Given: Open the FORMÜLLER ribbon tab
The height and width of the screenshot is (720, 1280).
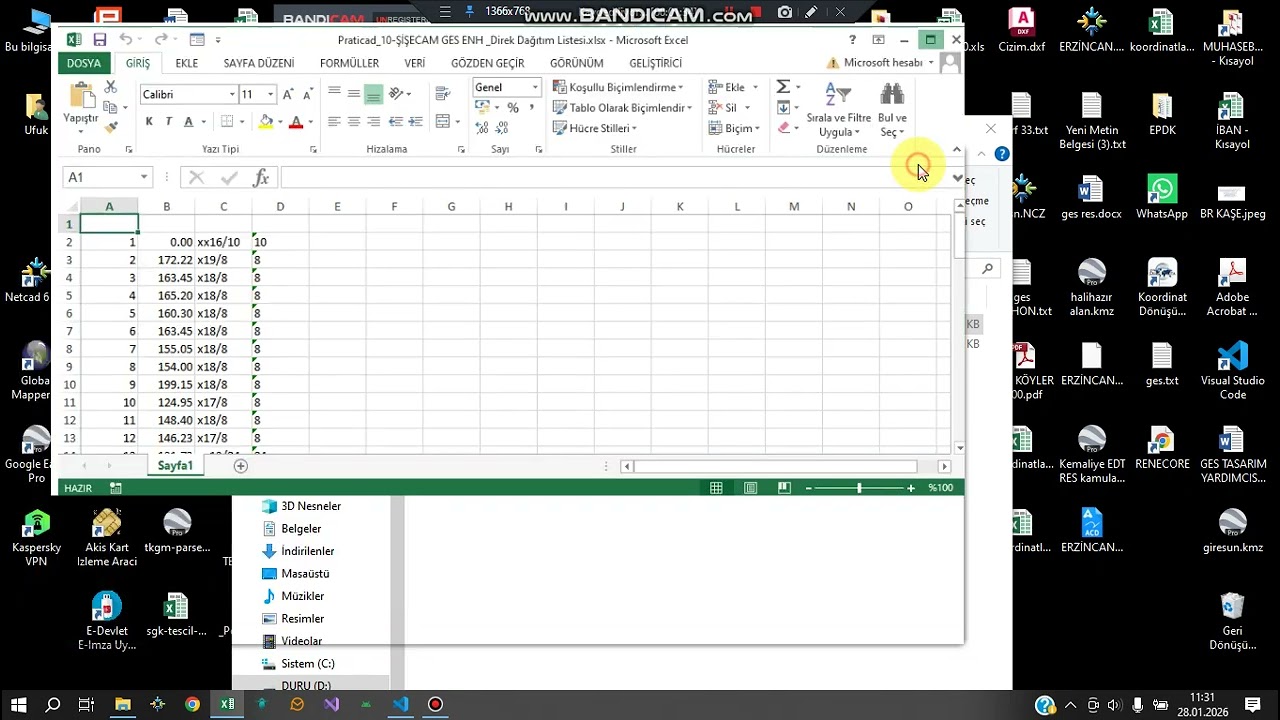Looking at the screenshot, I should coord(349,63).
